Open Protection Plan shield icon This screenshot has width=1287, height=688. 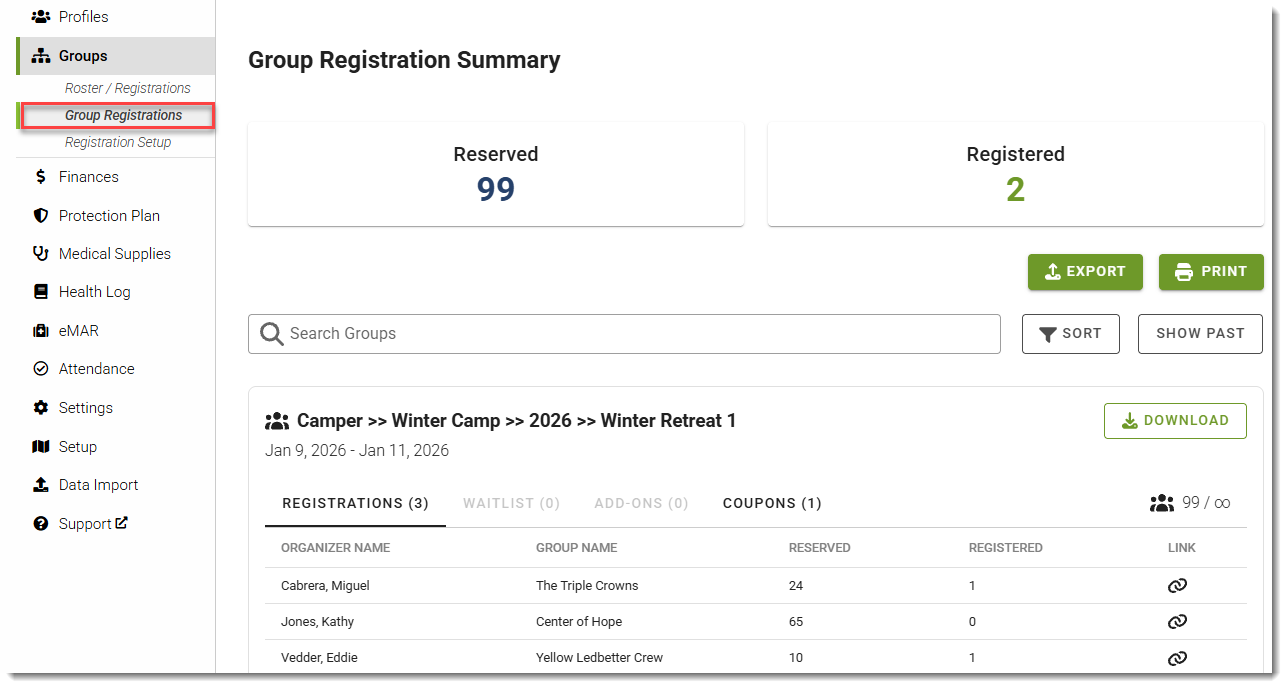[x=41, y=216]
